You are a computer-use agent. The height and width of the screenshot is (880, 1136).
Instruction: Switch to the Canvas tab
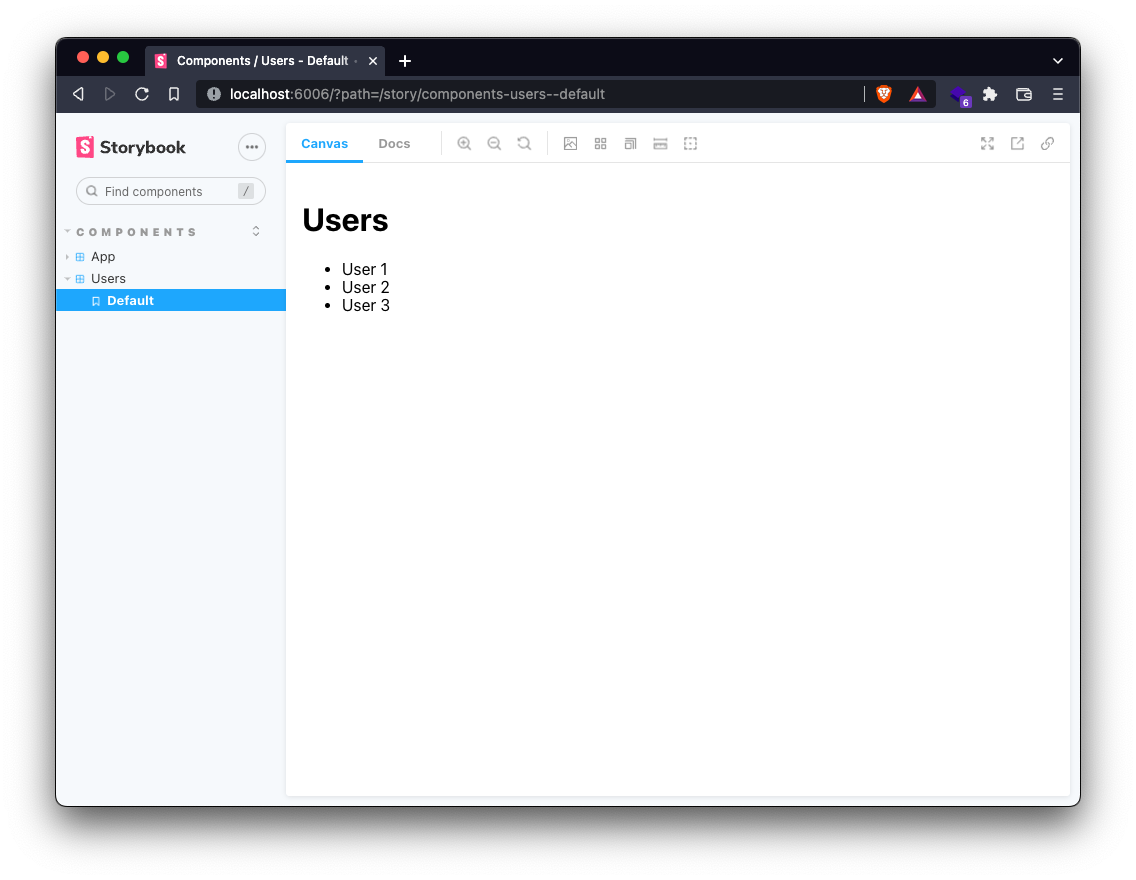coord(325,143)
